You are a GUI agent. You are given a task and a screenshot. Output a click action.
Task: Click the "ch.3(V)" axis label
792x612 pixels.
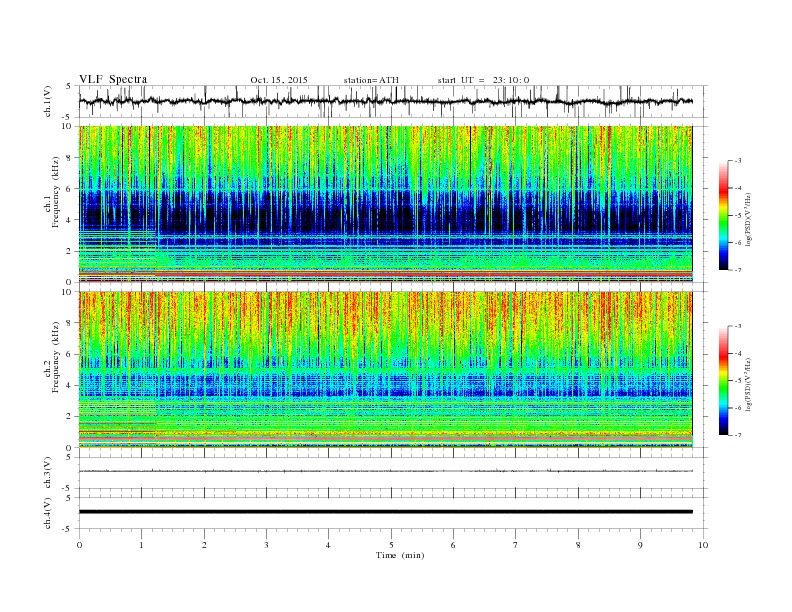pos(48,473)
